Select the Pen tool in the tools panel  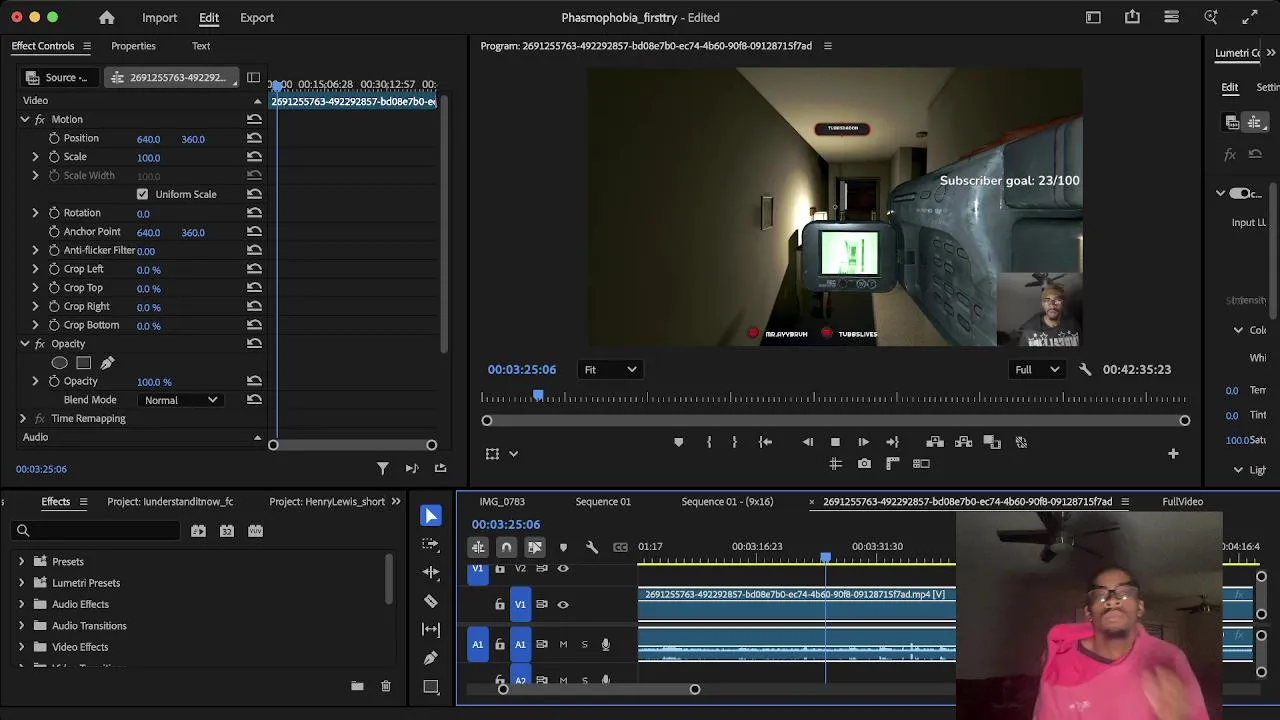[x=431, y=658]
